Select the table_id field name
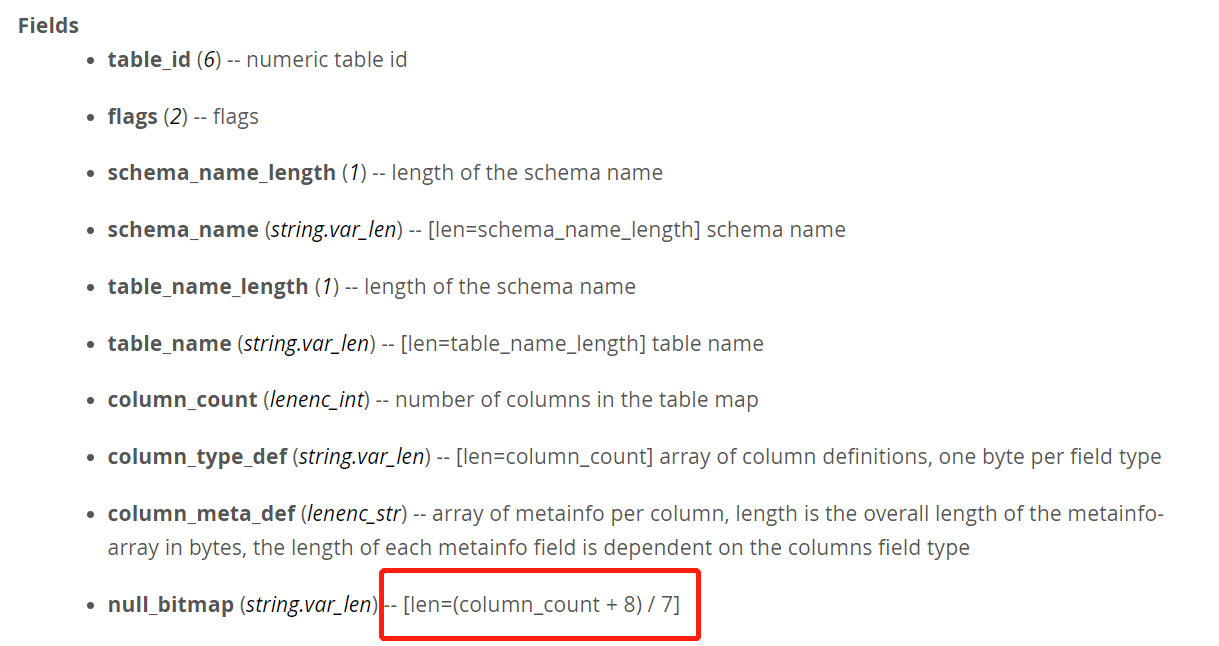 [149, 60]
